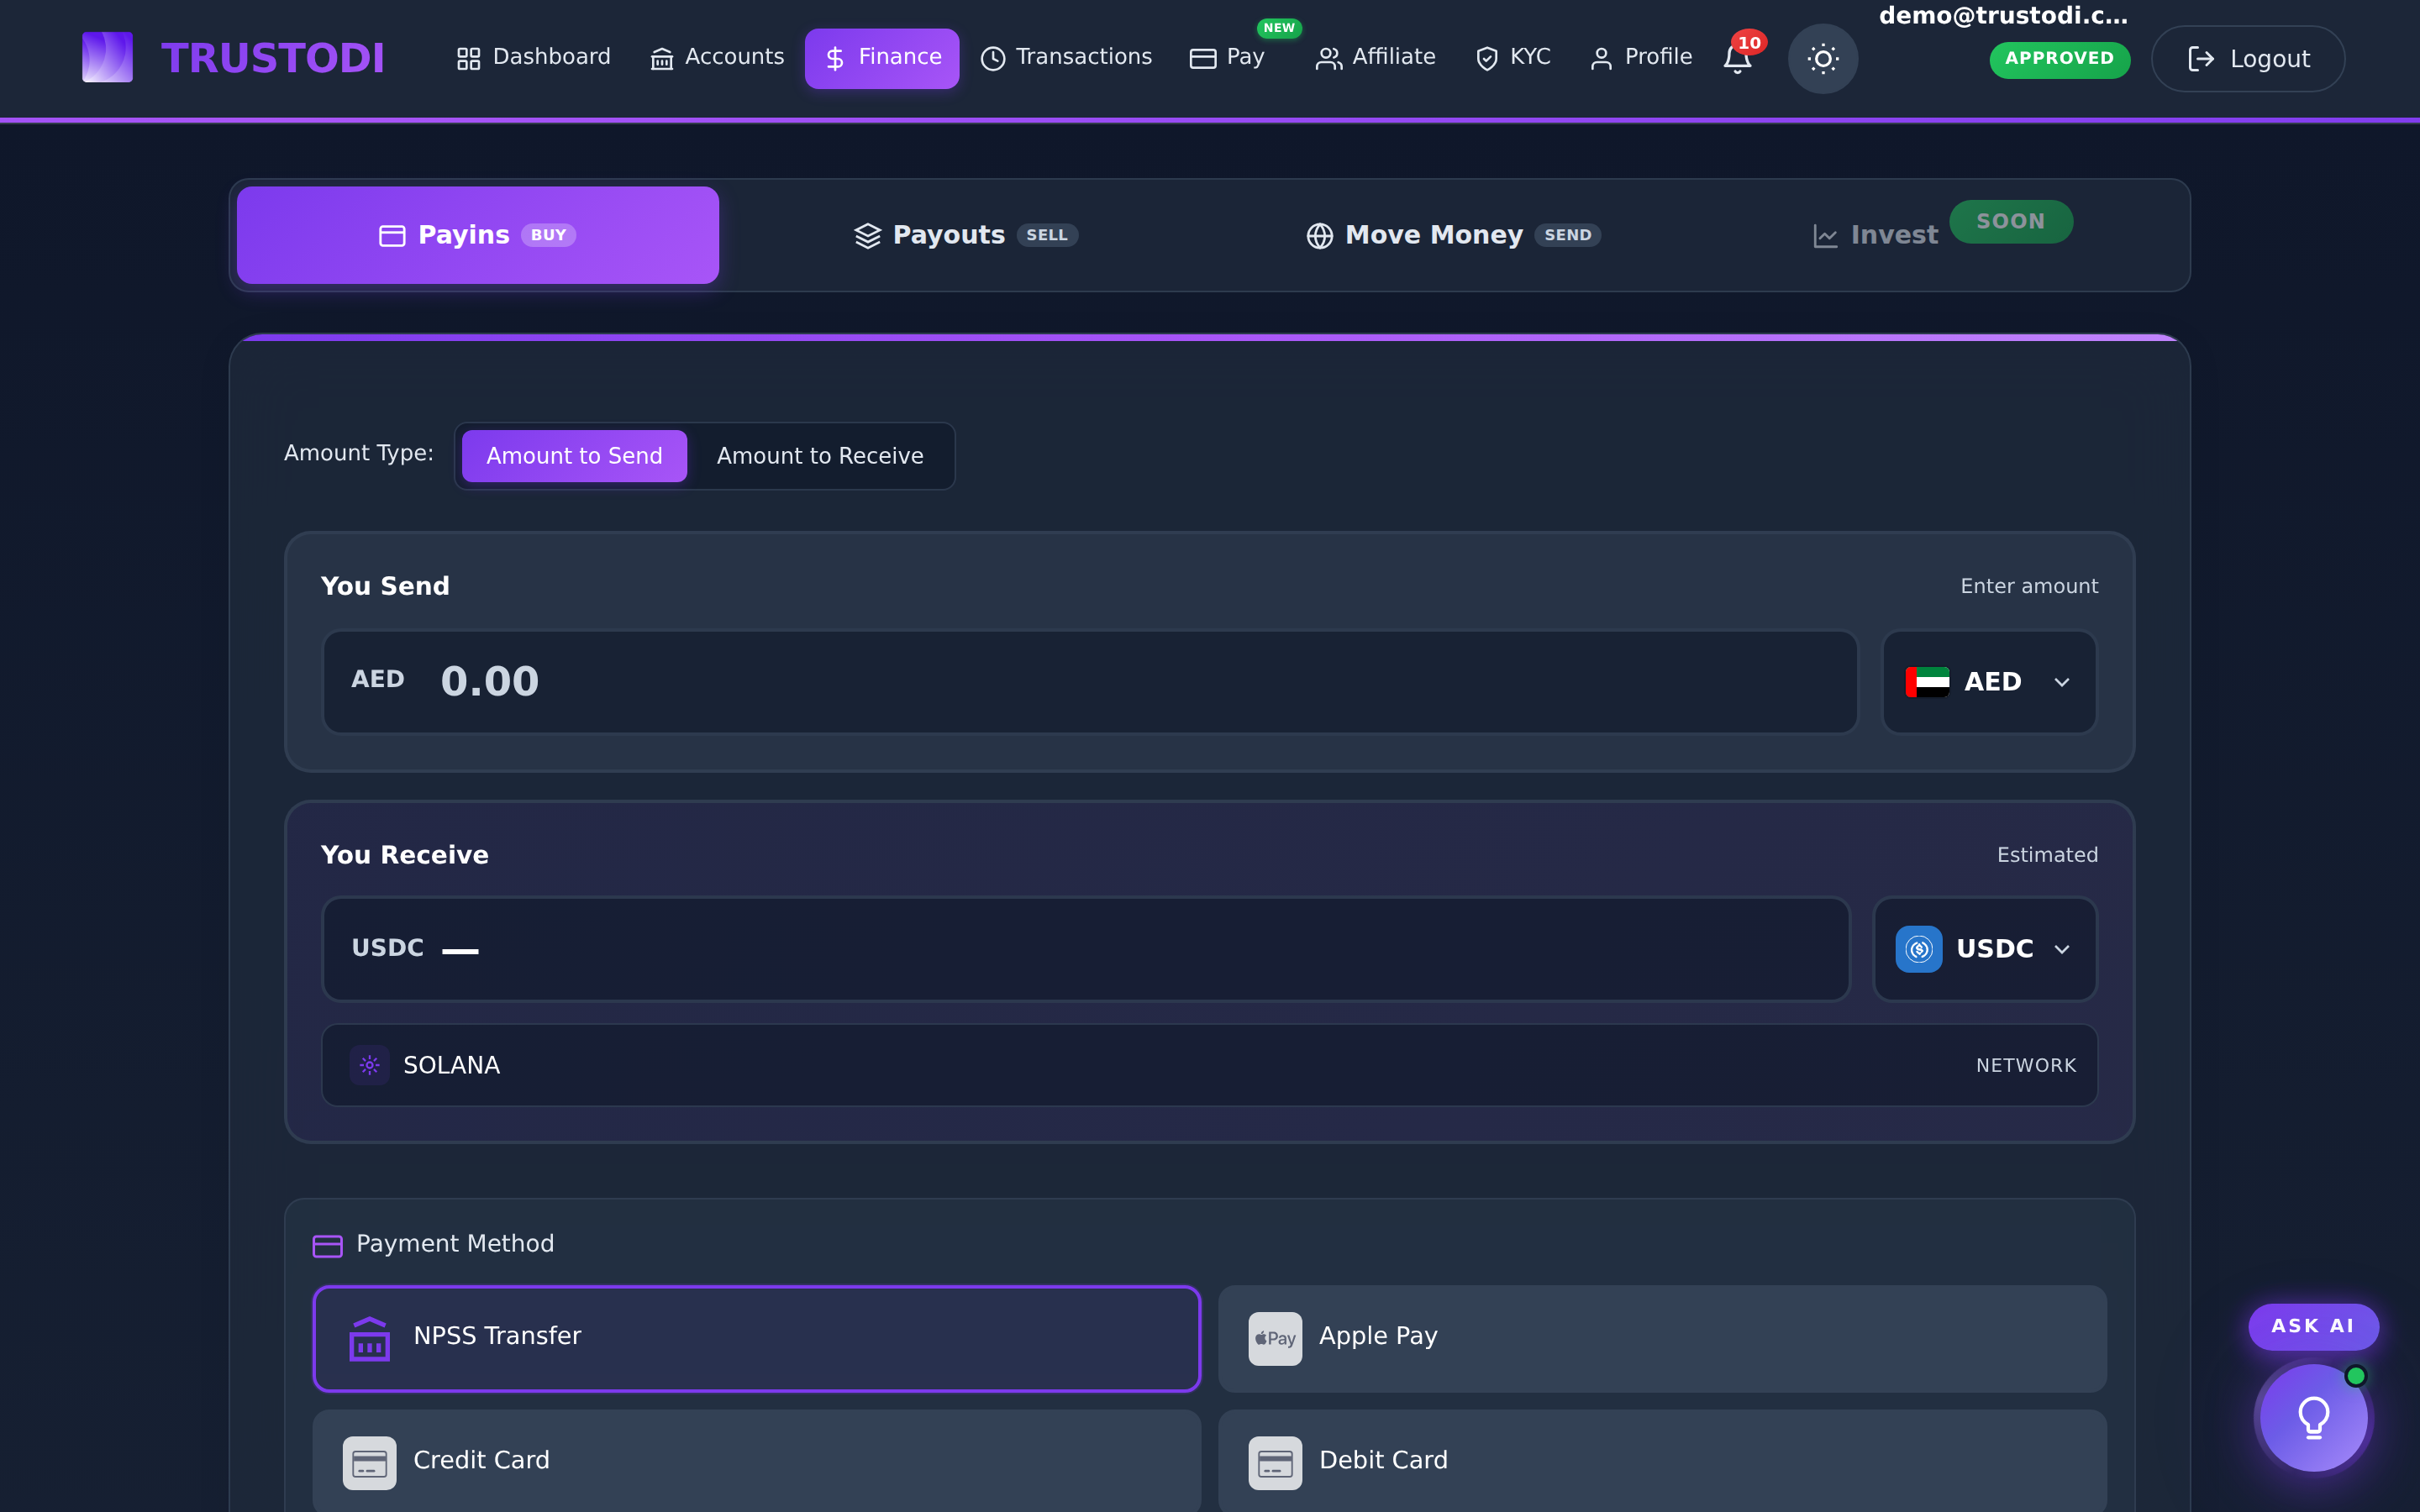Click the Invest chart icon
Image resolution: width=2420 pixels, height=1512 pixels.
pyautogui.click(x=1825, y=236)
